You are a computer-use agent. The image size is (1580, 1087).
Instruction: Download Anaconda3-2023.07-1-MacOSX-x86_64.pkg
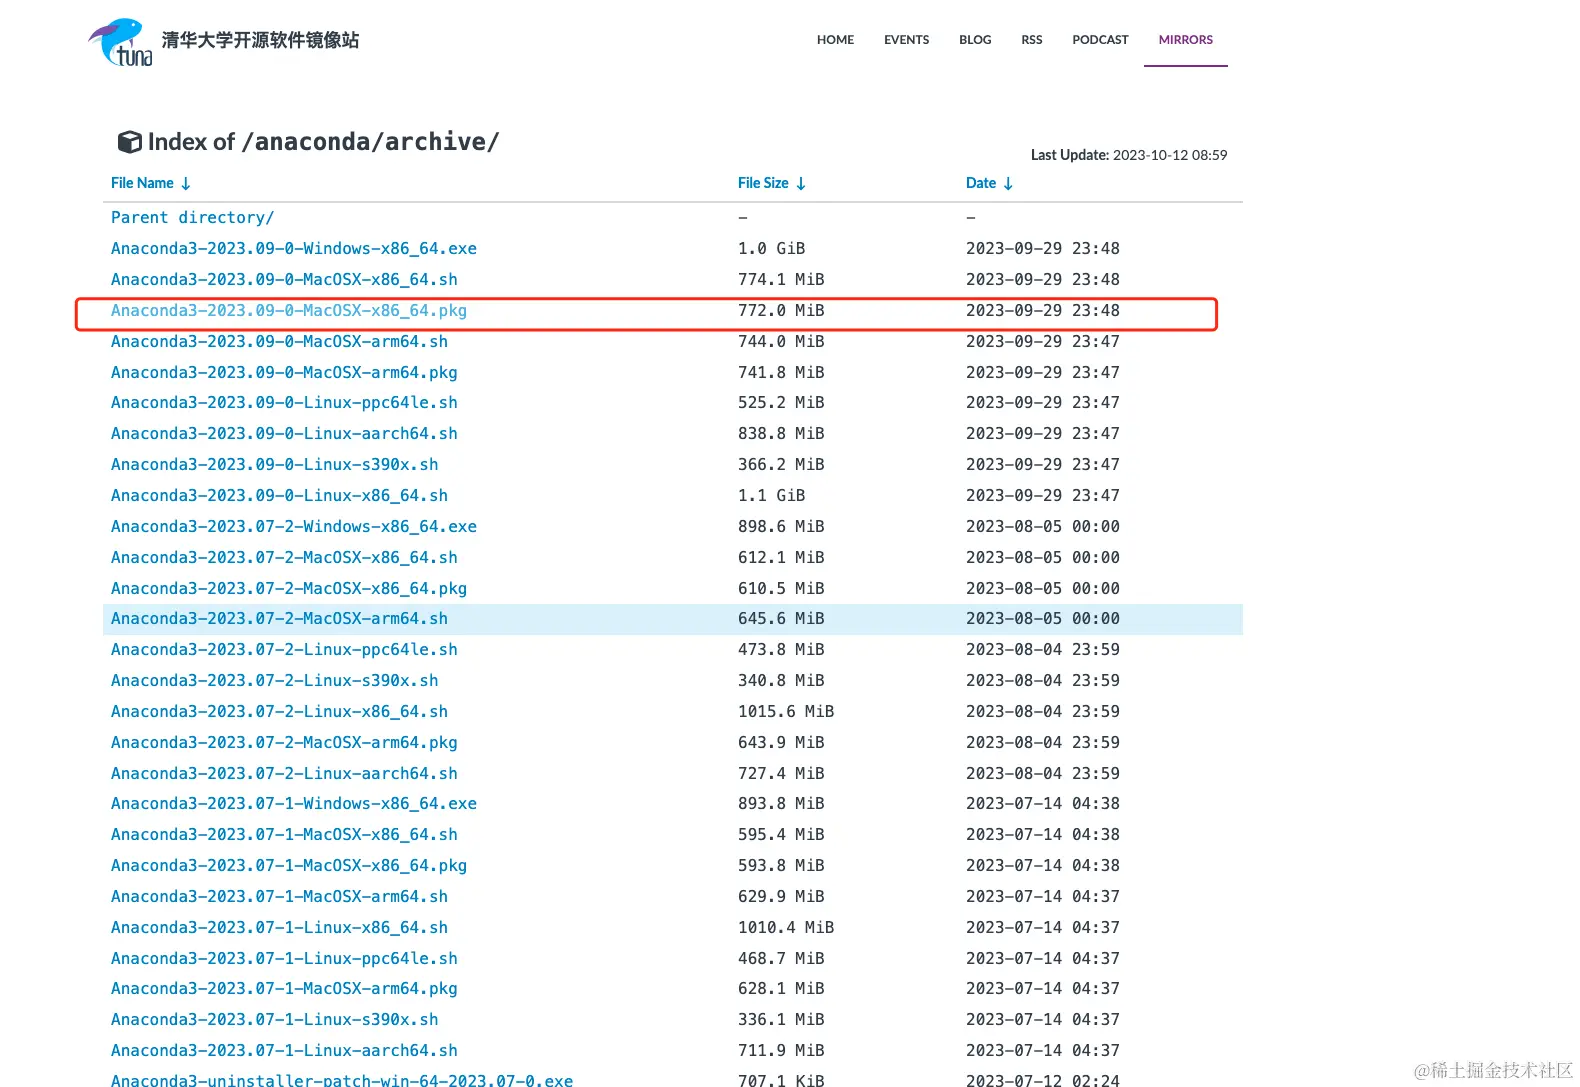click(289, 865)
